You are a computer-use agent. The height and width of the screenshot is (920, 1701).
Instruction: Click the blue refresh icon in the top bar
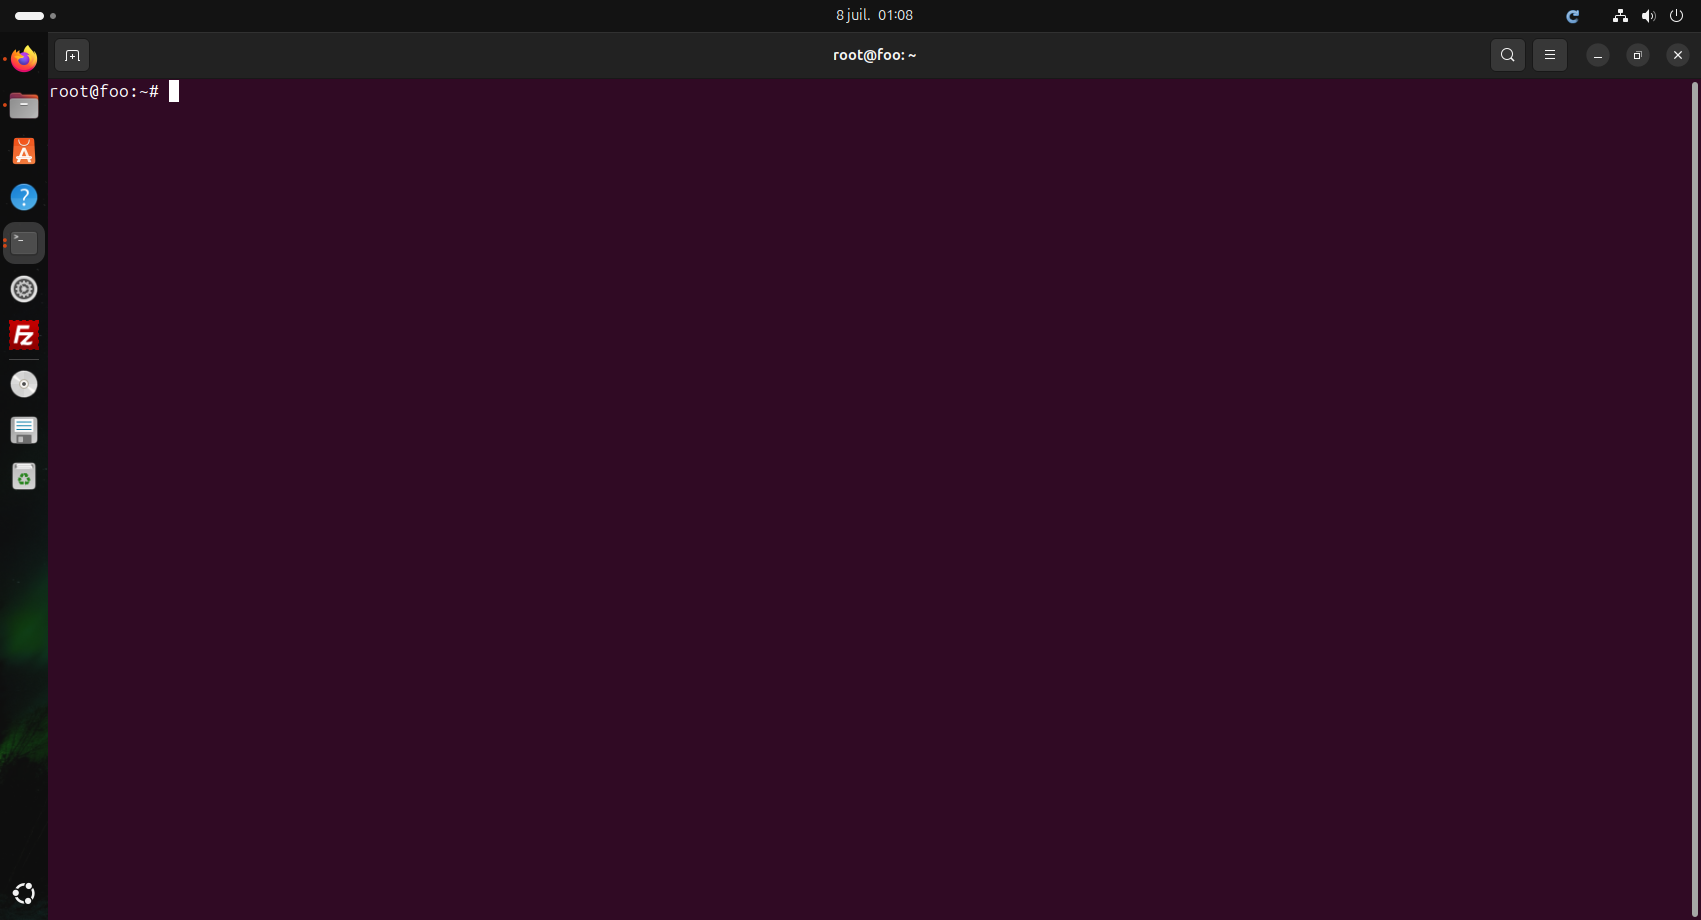1573,16
